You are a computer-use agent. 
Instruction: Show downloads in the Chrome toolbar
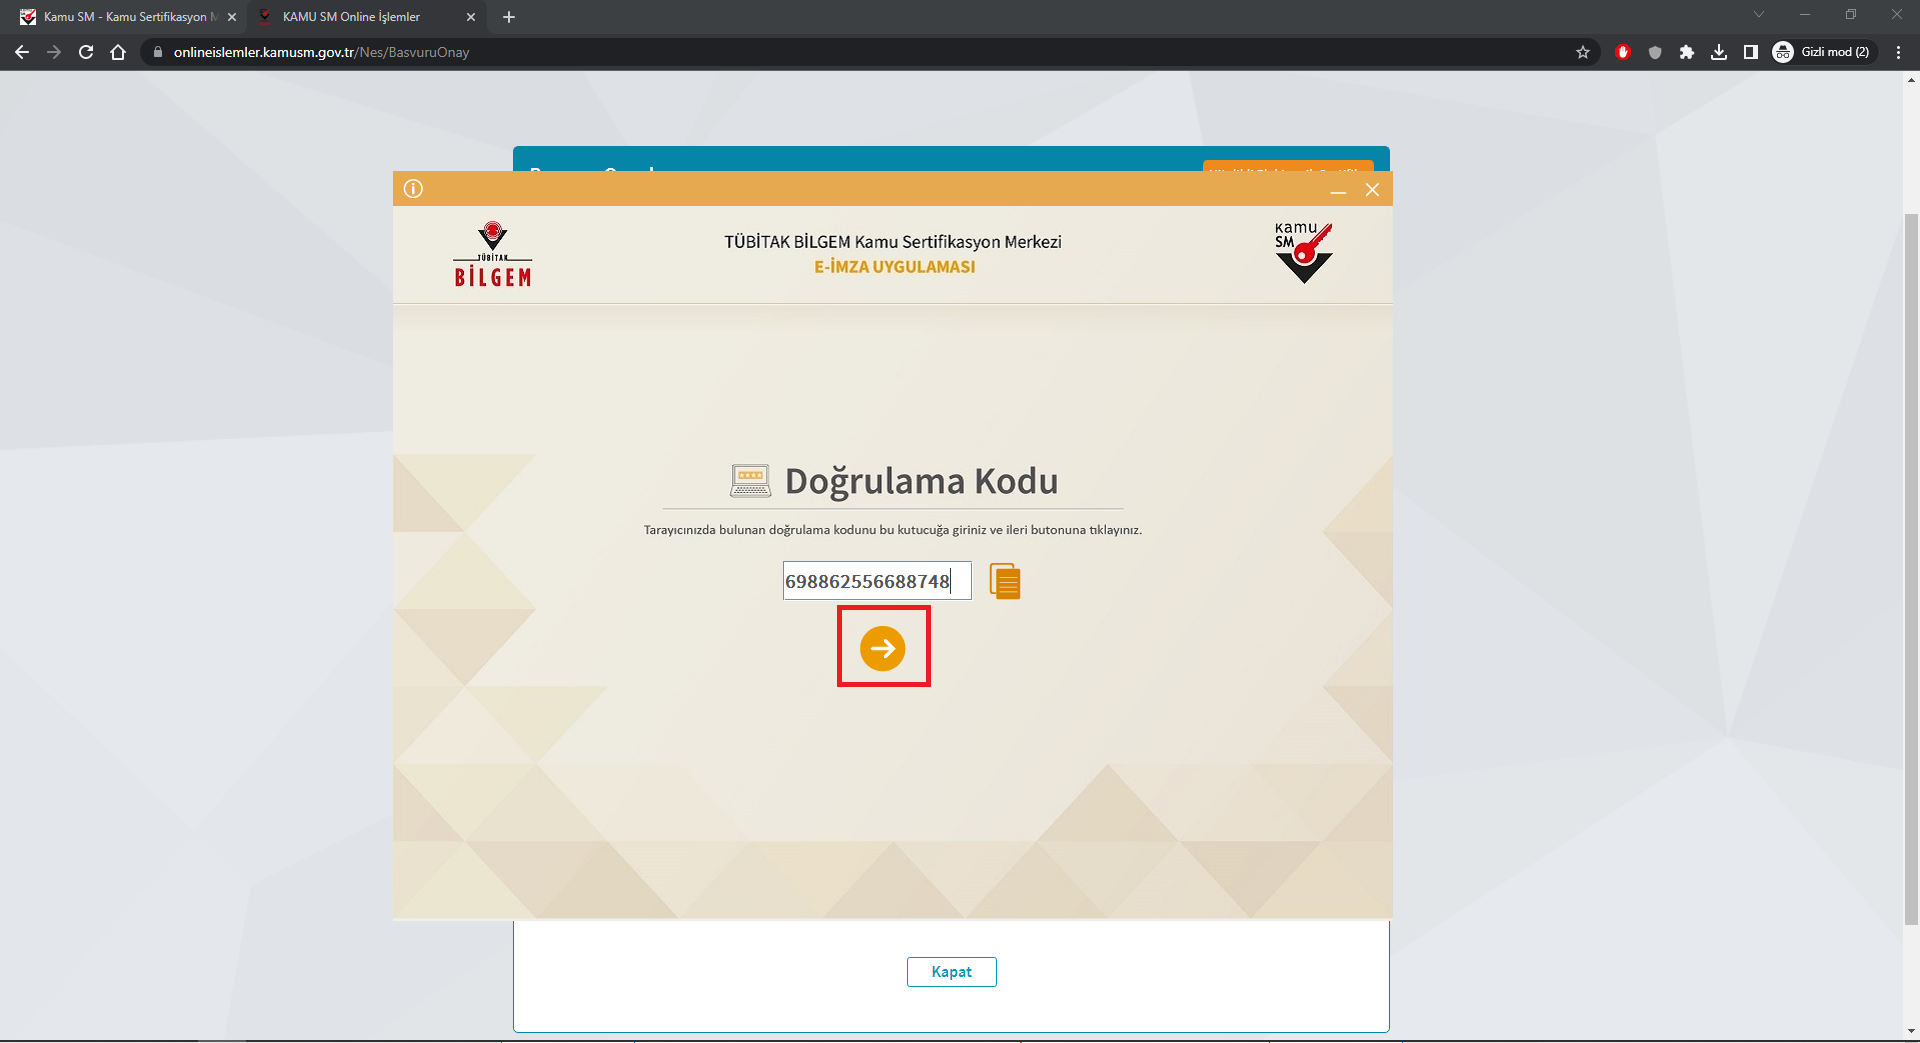(x=1719, y=52)
